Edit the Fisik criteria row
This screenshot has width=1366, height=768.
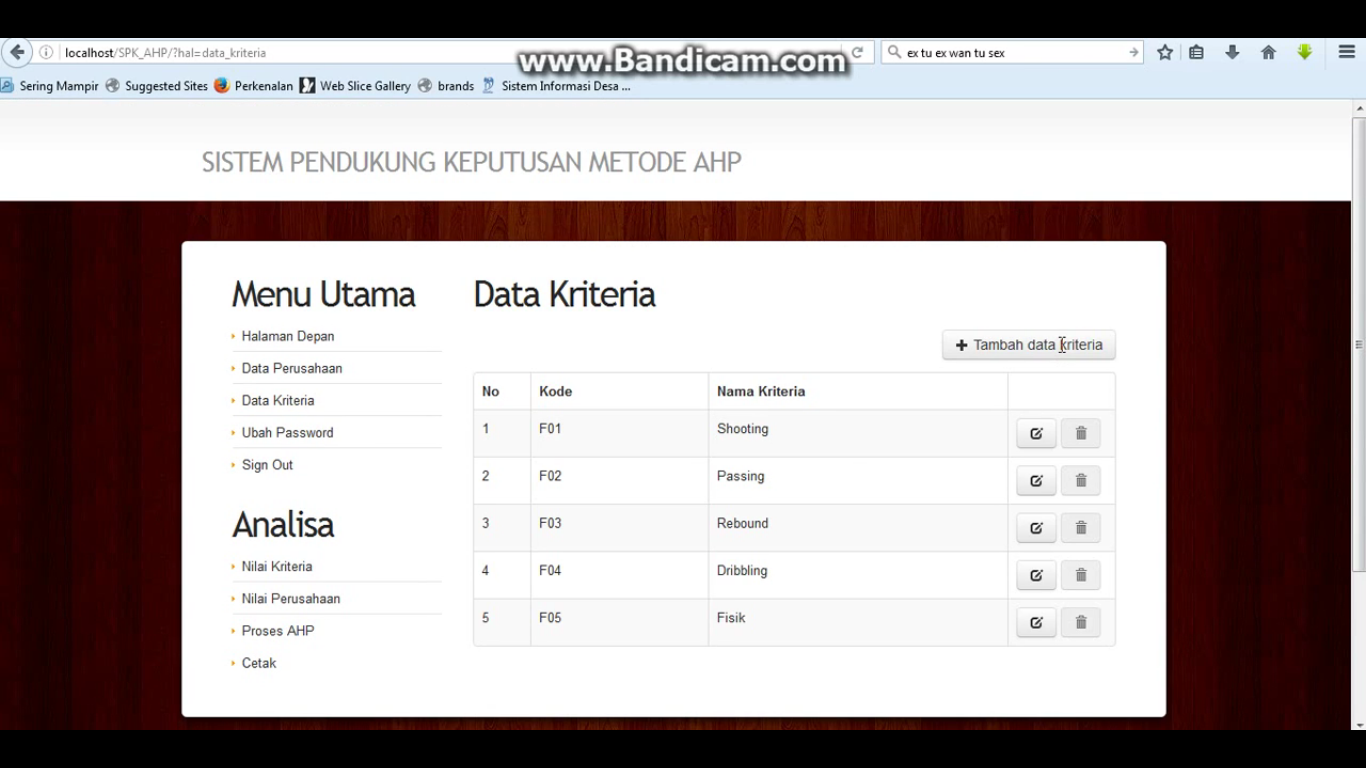[x=1036, y=622]
